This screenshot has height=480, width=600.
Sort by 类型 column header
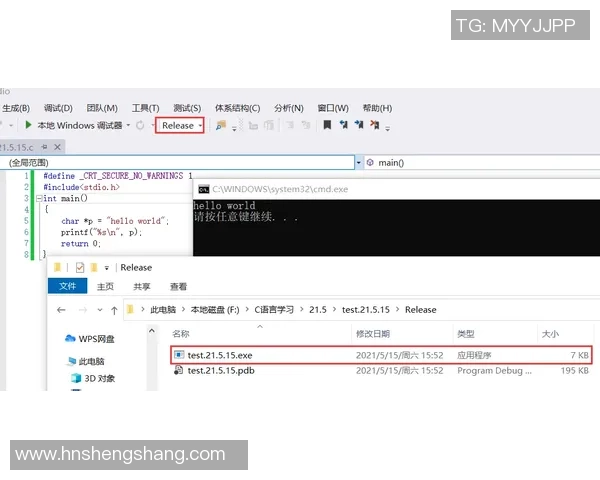click(466, 334)
